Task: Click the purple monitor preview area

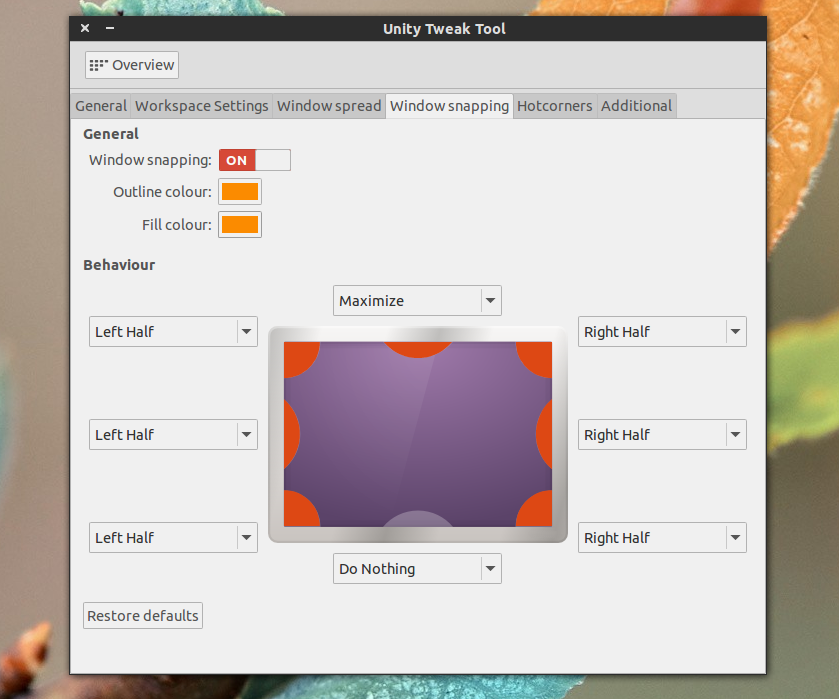Action: [418, 434]
